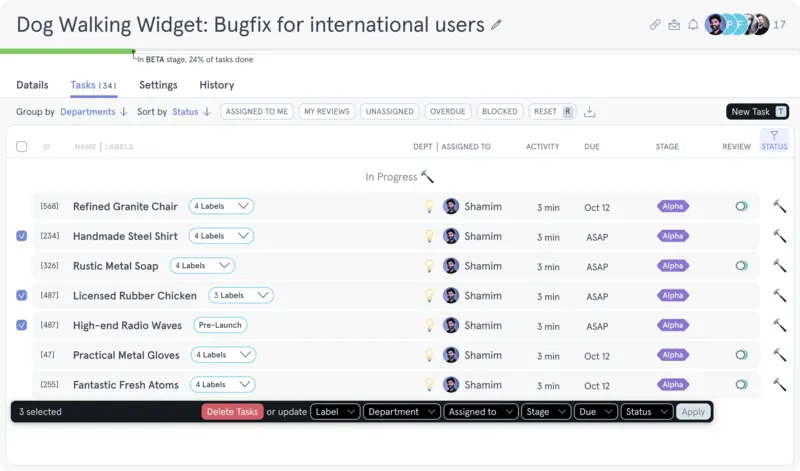Click the Apply button in bulk bar
The height and width of the screenshot is (471, 800).
pos(693,412)
